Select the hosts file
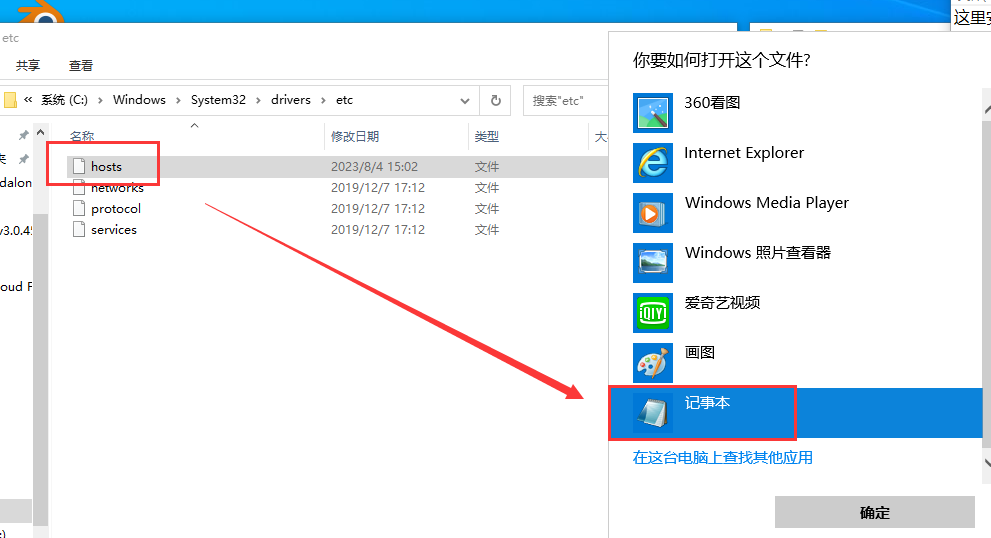991x538 pixels. click(106, 167)
